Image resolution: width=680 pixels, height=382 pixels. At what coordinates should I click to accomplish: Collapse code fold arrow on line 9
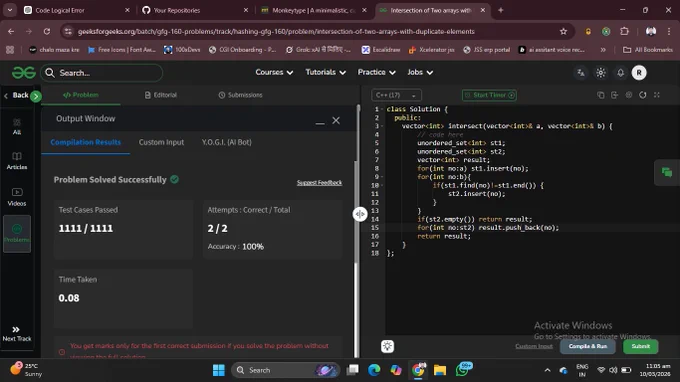(382, 177)
